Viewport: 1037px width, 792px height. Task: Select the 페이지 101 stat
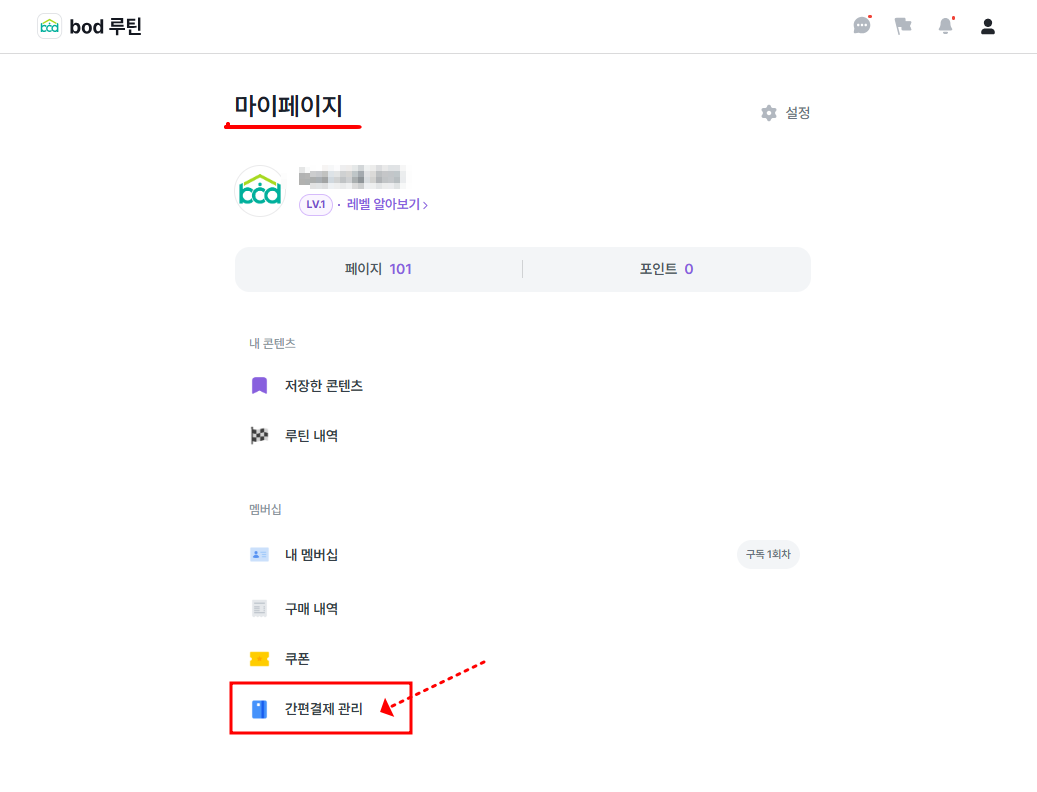point(378,269)
